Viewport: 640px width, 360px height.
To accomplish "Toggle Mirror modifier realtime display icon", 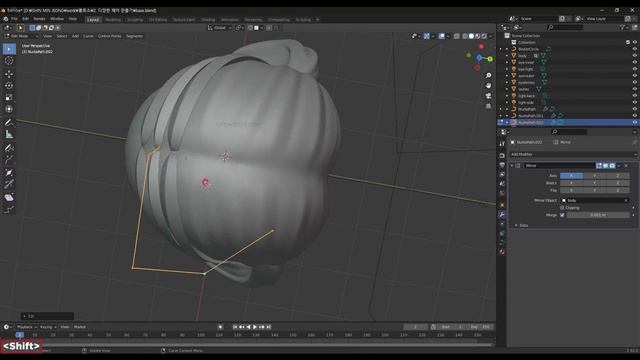I will tap(606, 166).
